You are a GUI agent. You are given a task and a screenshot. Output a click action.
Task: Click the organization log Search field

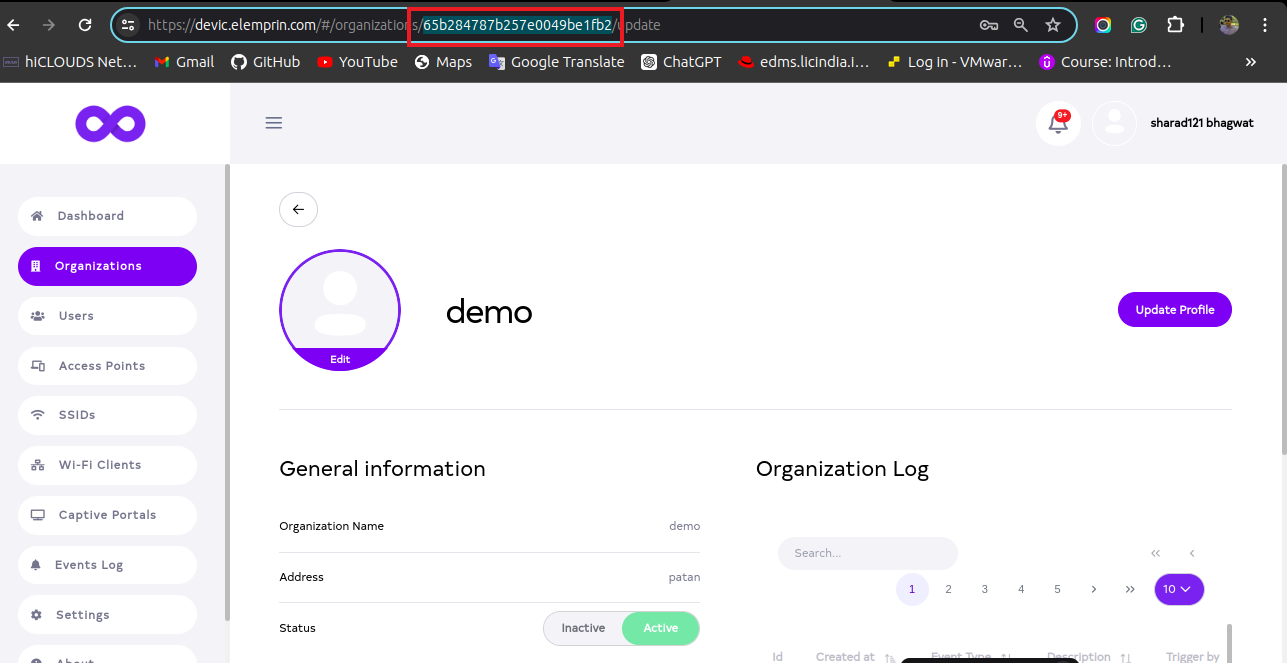867,553
